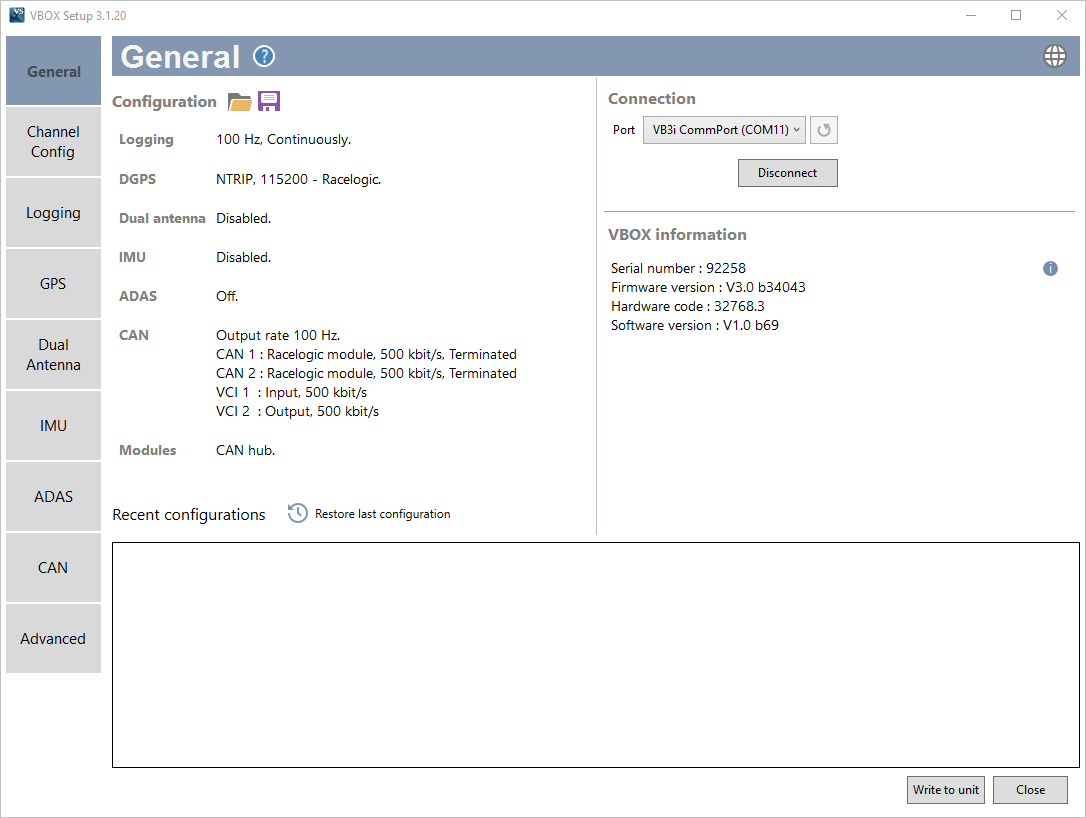Screen dimensions: 1086x818
Task: Click the Modules label in Configuration summary
Action: pyautogui.click(x=148, y=450)
